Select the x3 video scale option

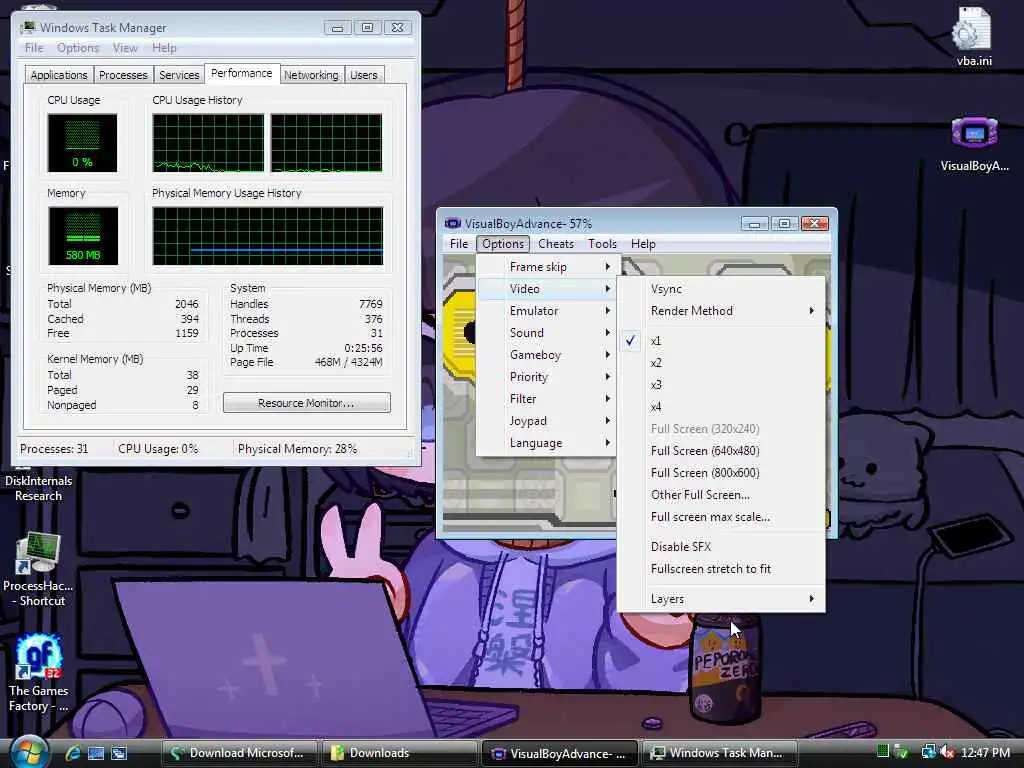tap(722, 385)
